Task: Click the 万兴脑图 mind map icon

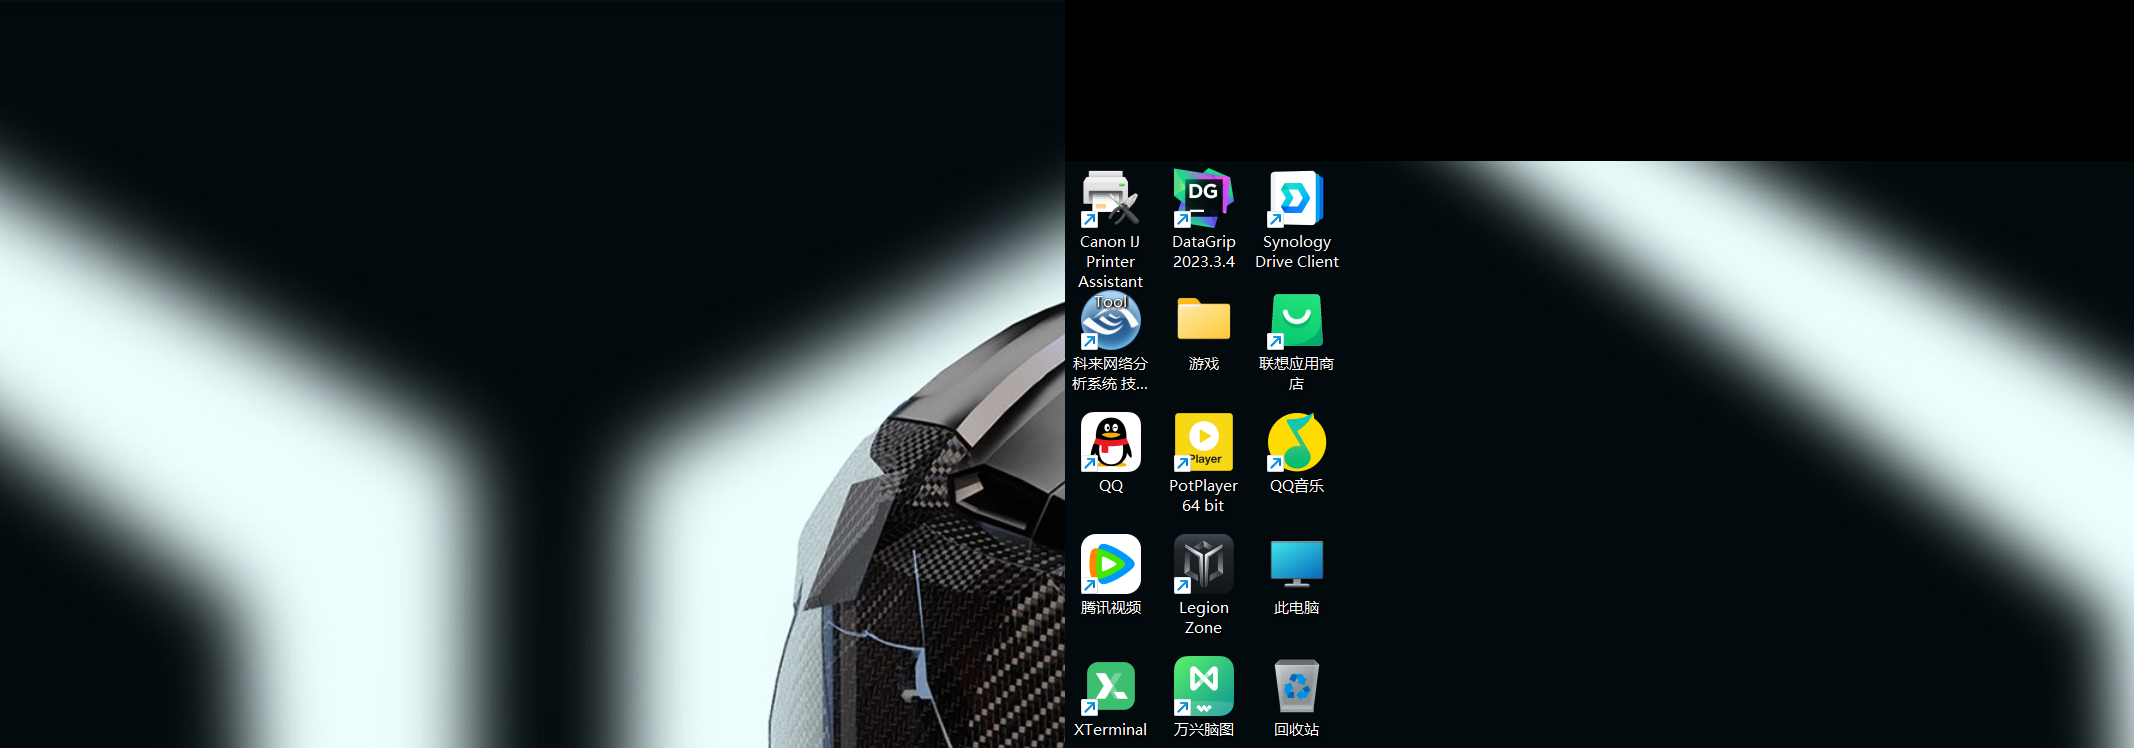Action: [x=1203, y=686]
